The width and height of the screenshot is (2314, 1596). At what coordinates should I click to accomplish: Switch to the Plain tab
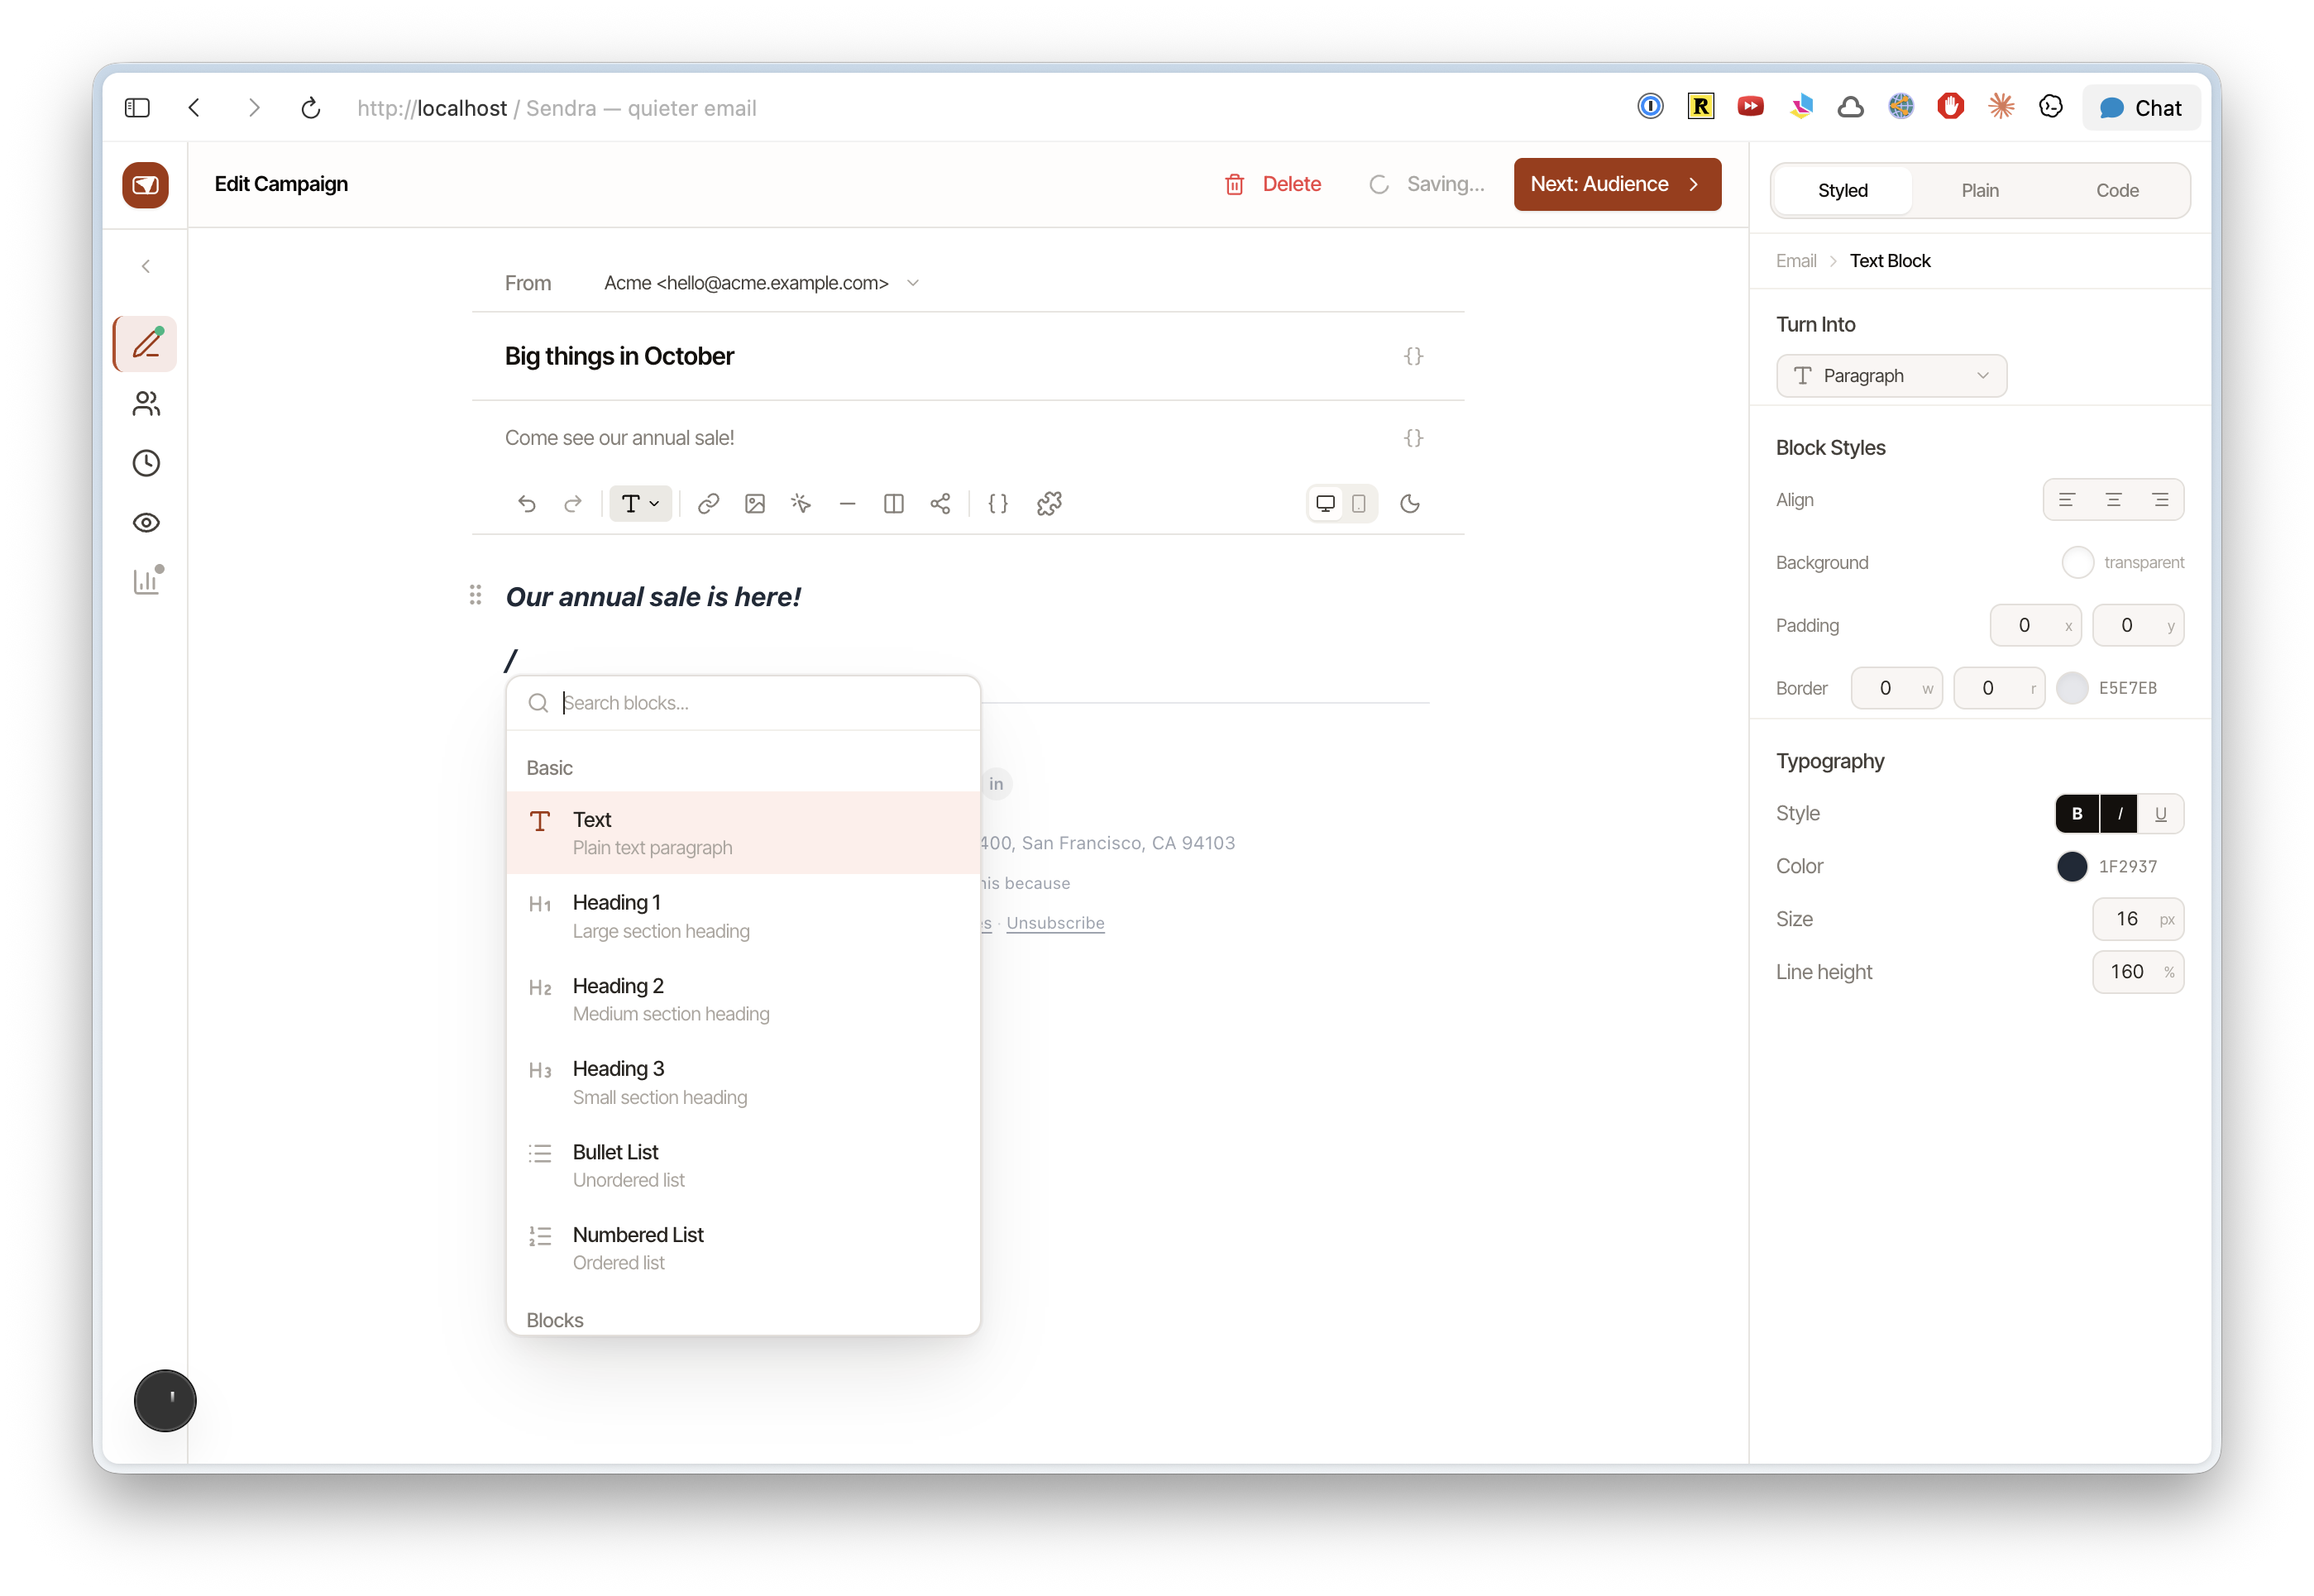1979,190
